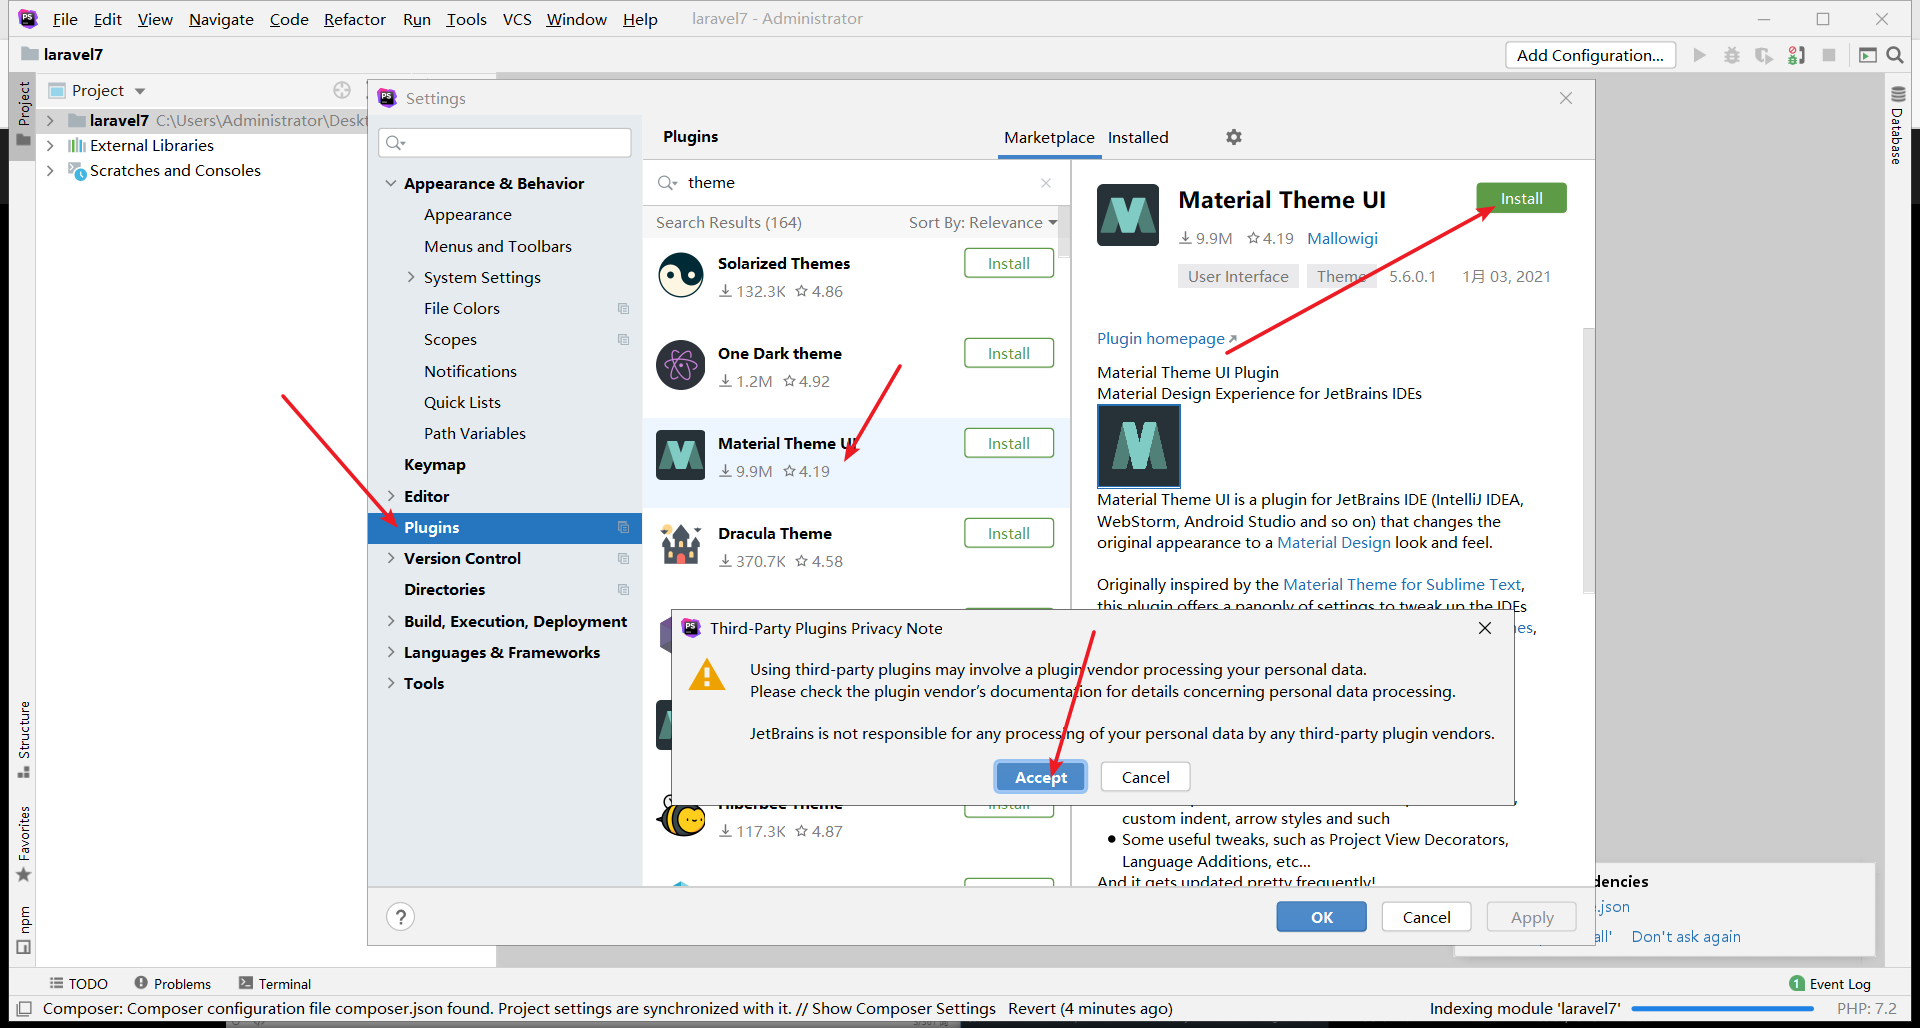Expand System Settings node

tap(411, 277)
